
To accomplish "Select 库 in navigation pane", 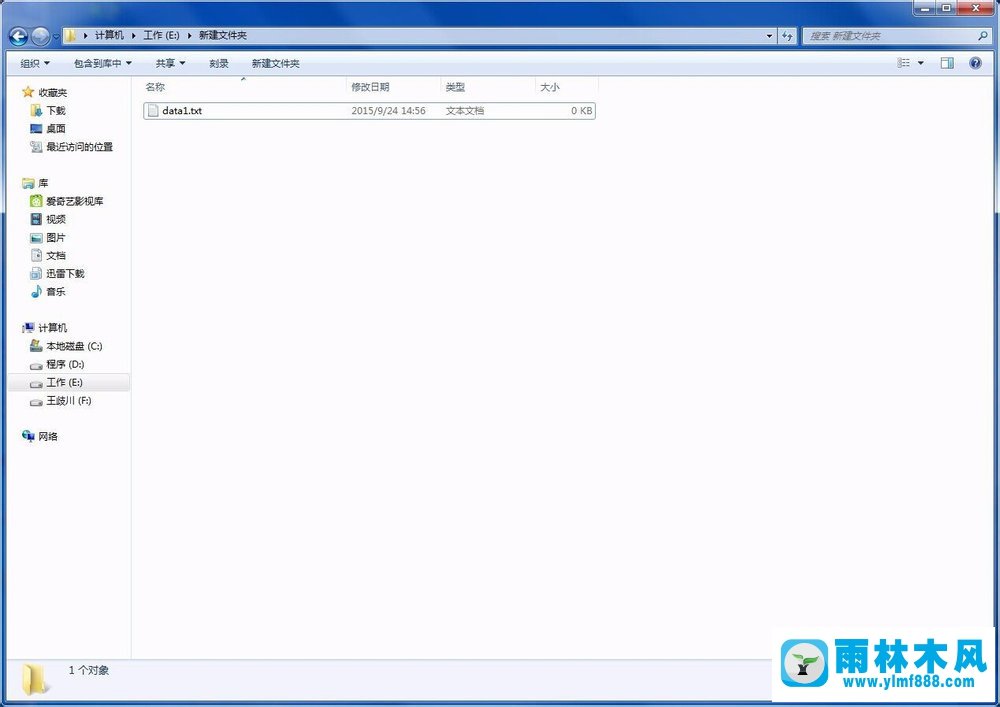I will click(x=43, y=183).
